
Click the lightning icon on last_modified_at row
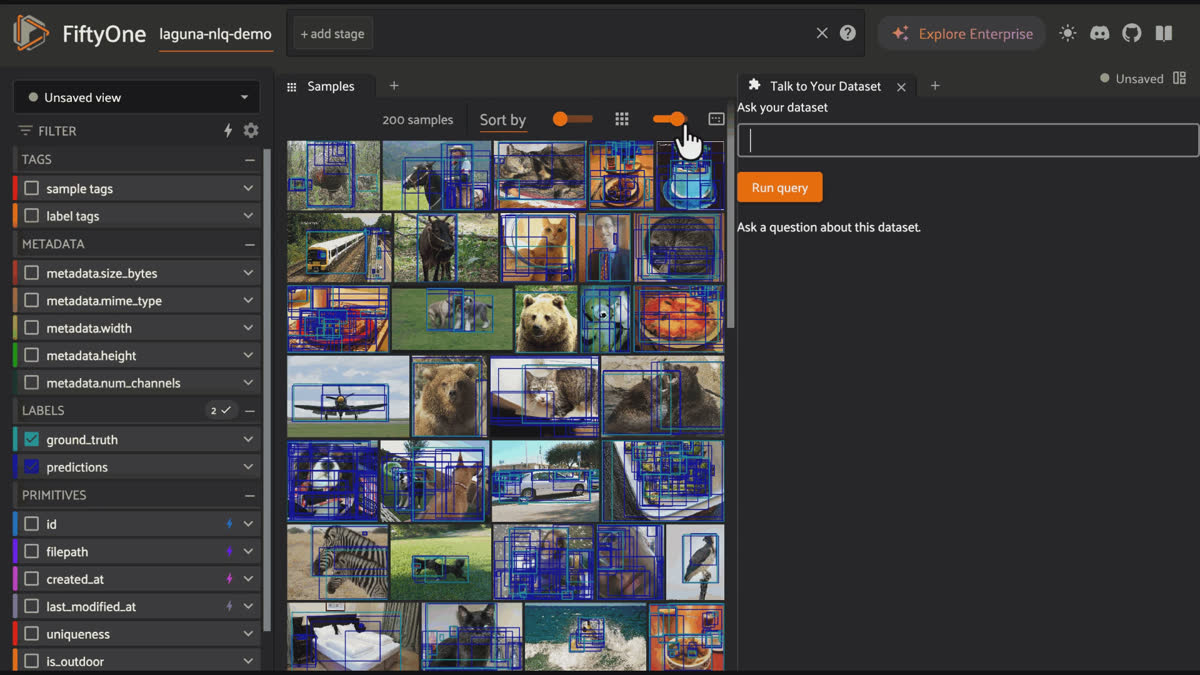pos(229,606)
